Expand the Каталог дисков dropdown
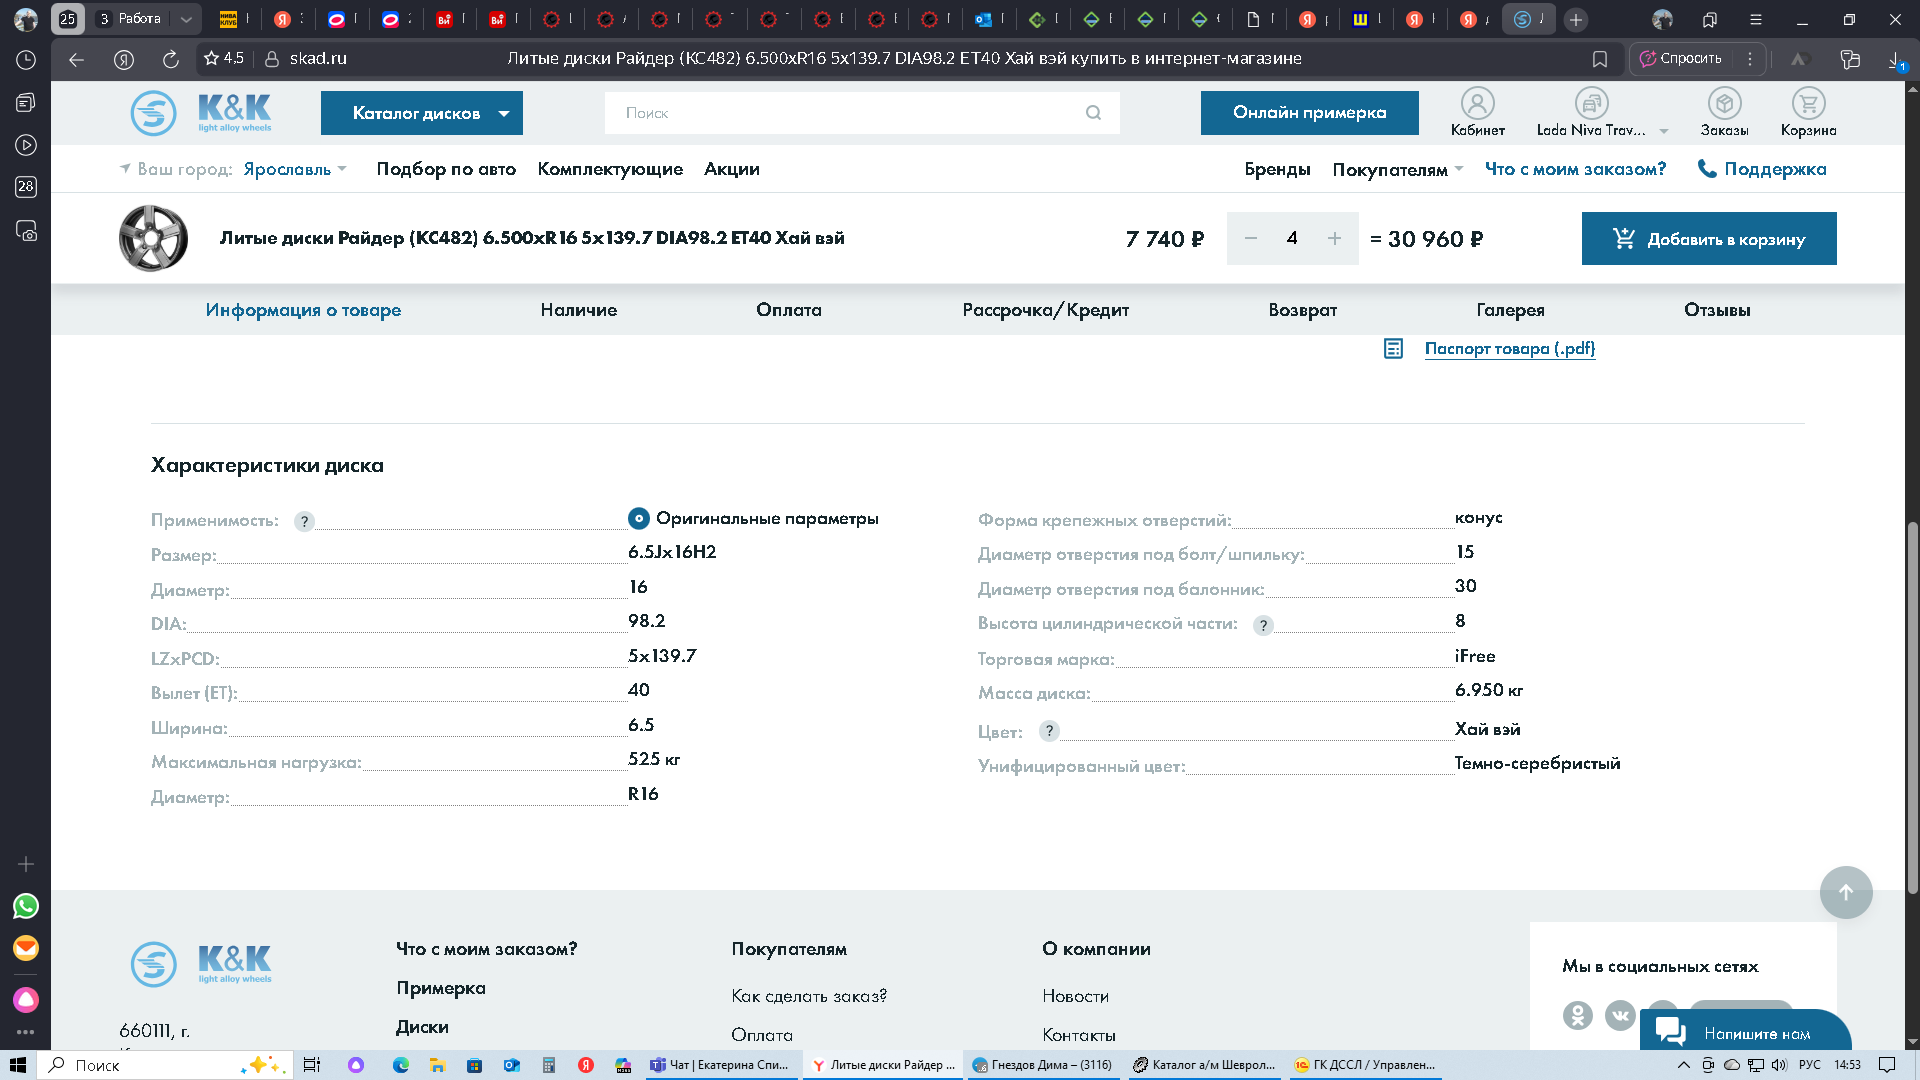Image resolution: width=1920 pixels, height=1080 pixels. 421,113
